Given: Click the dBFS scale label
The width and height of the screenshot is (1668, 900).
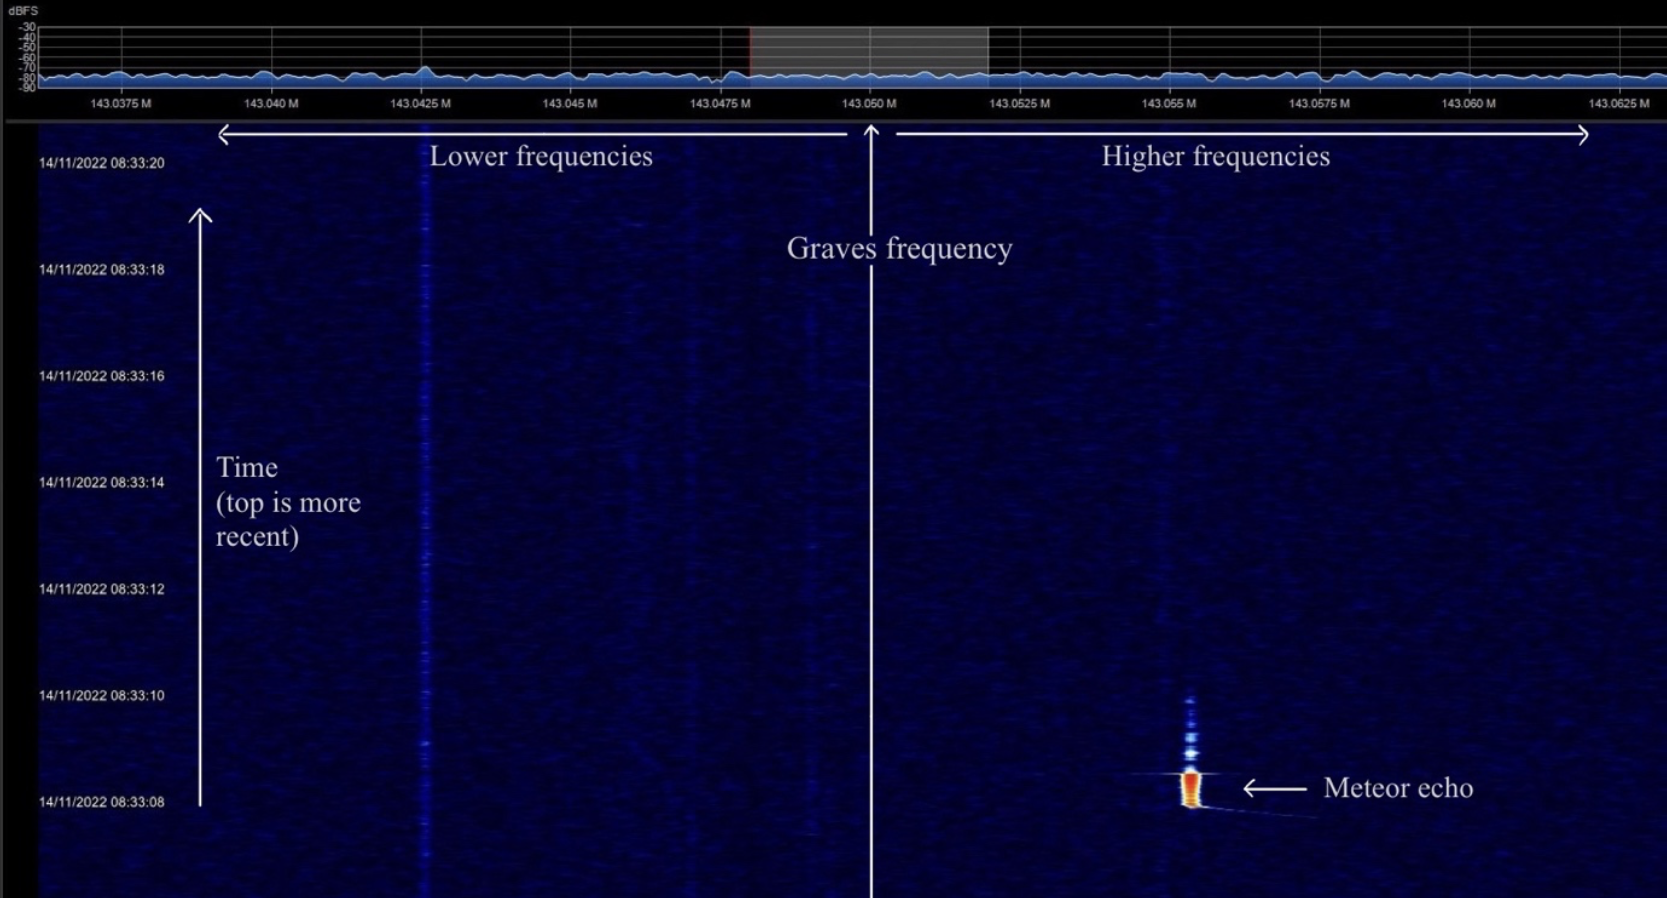Looking at the screenshot, I should [x=23, y=11].
